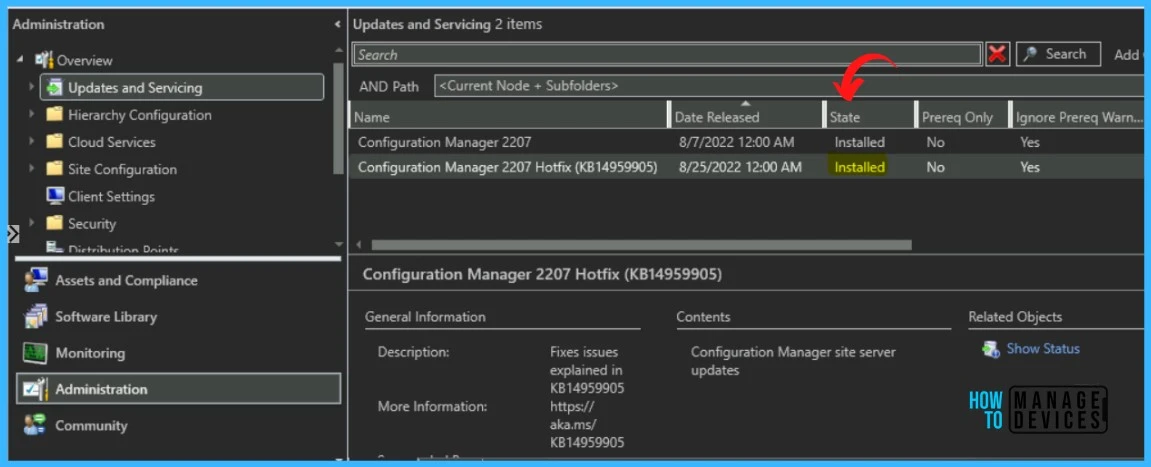This screenshot has height=467, width=1151.
Task: Select the Cloud Services tree item
Action: (x=112, y=142)
